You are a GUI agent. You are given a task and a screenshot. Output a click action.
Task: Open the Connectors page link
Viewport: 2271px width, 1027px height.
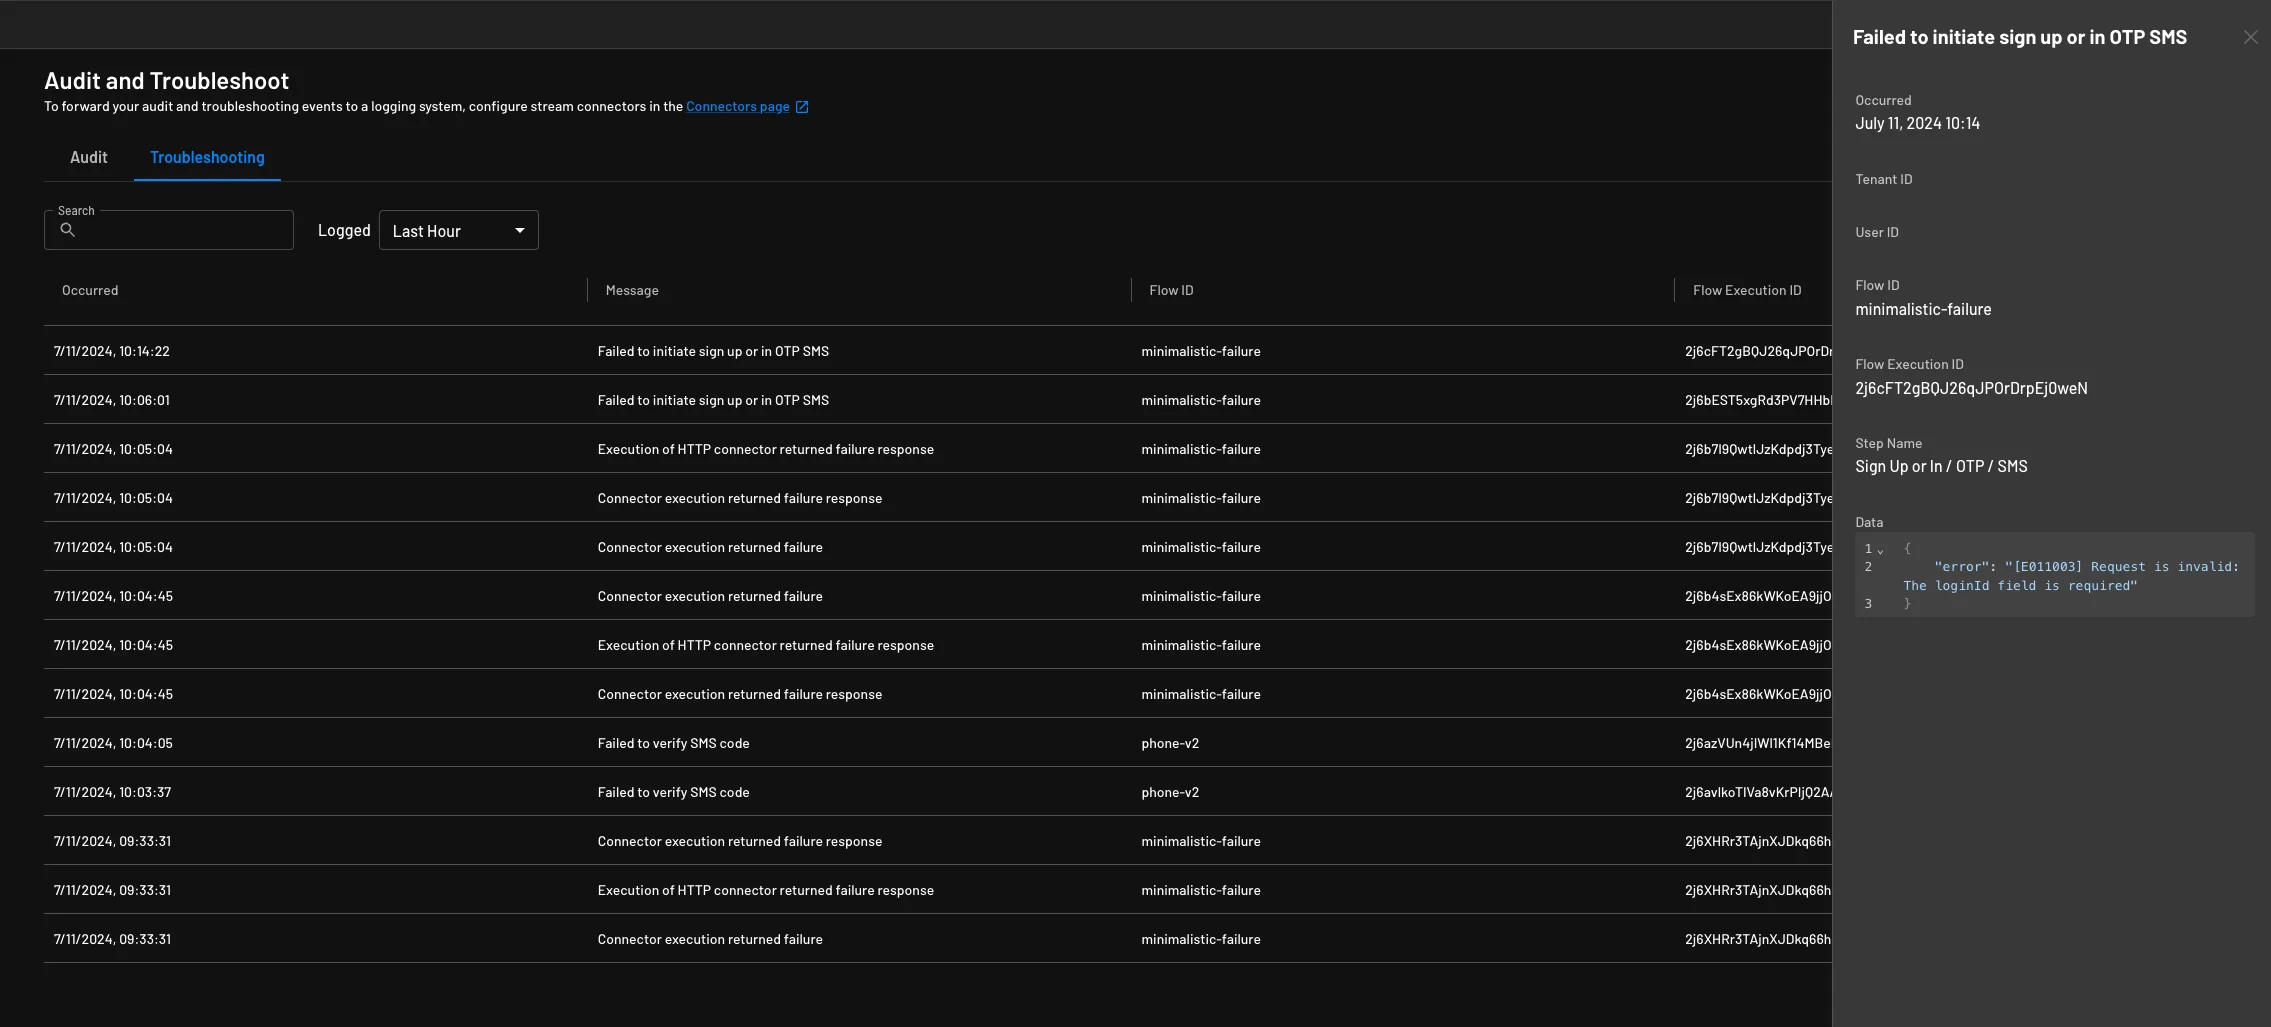740,106
